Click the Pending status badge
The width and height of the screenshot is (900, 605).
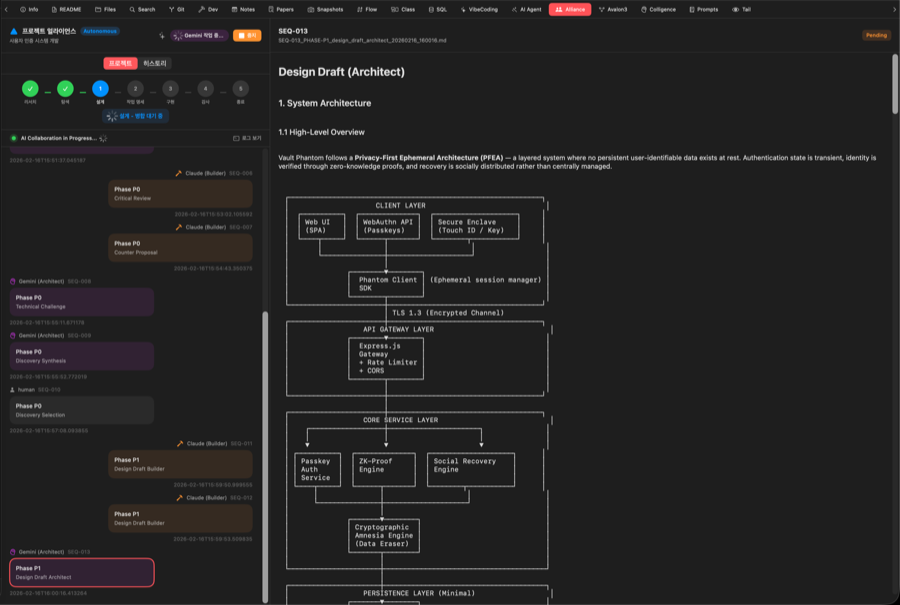click(x=875, y=35)
